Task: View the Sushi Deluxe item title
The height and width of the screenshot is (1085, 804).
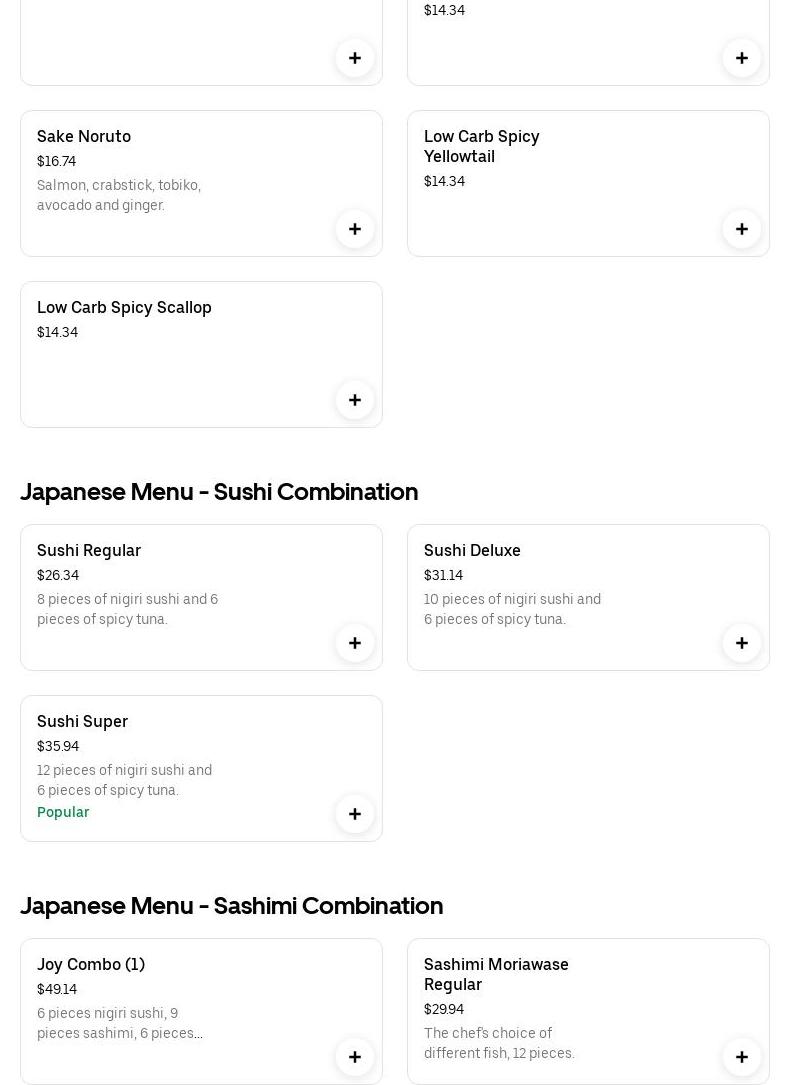Action: click(x=472, y=550)
